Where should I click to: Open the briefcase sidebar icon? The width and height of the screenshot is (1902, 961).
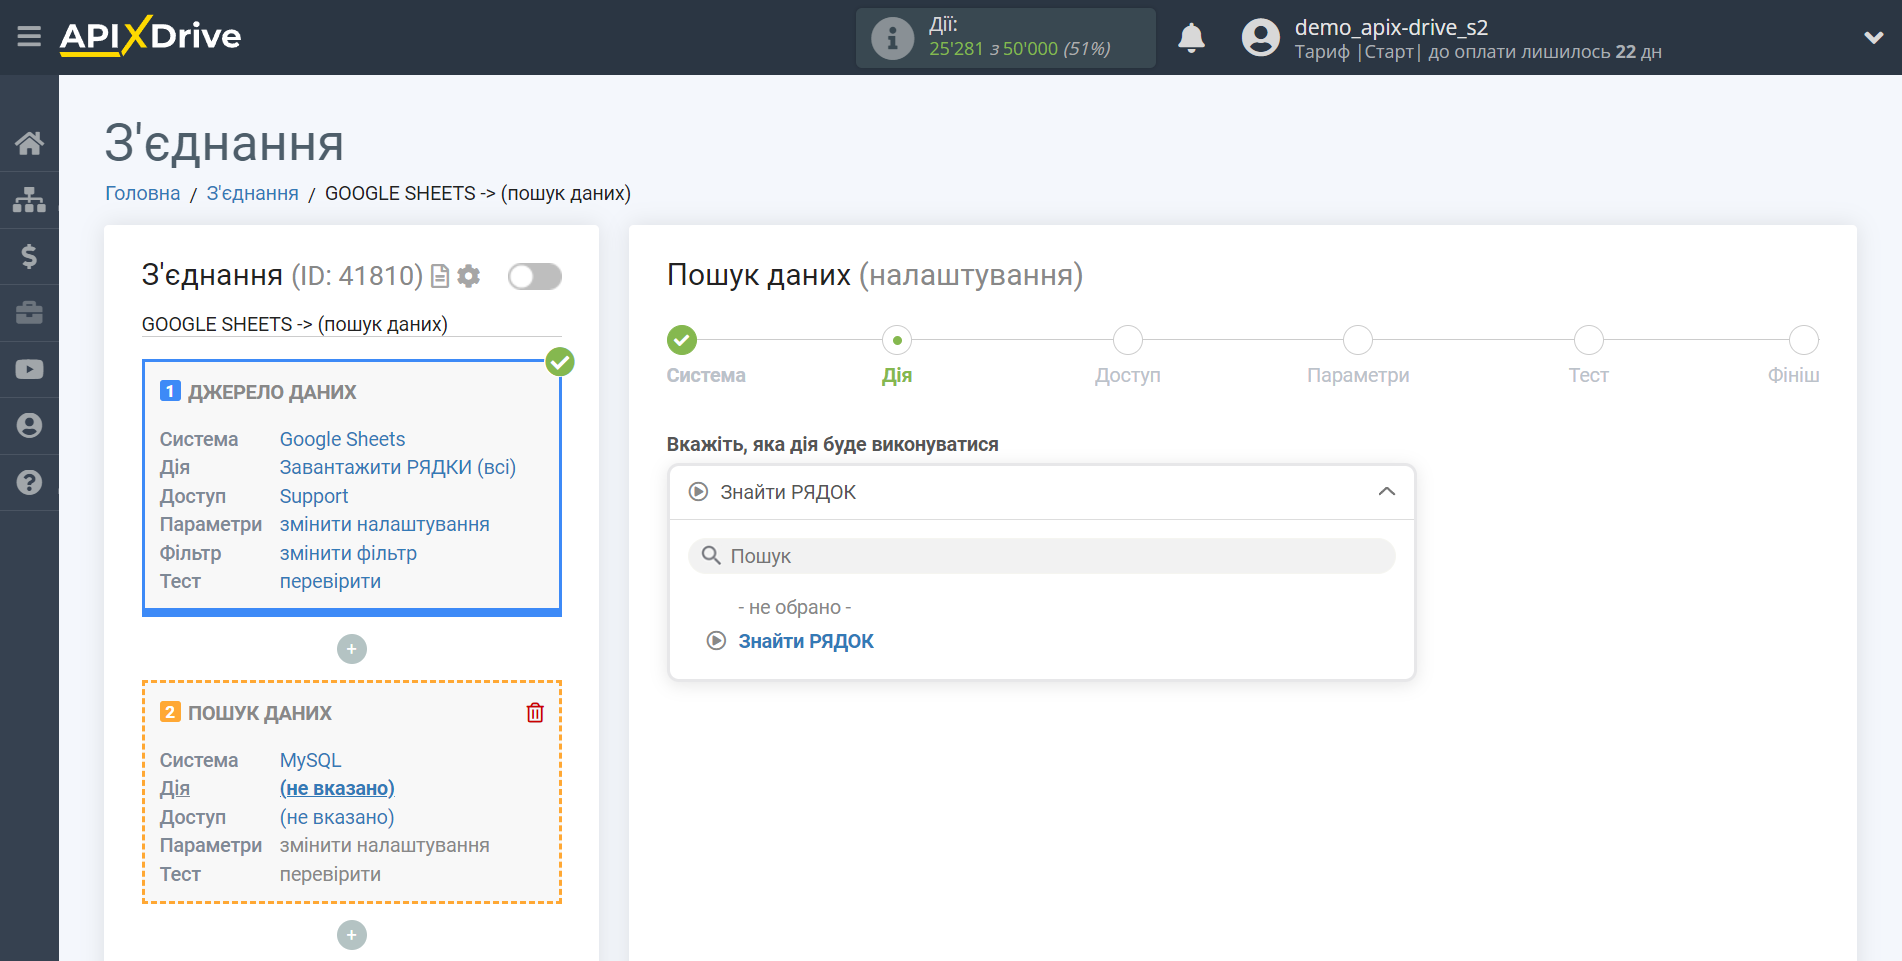(x=29, y=313)
